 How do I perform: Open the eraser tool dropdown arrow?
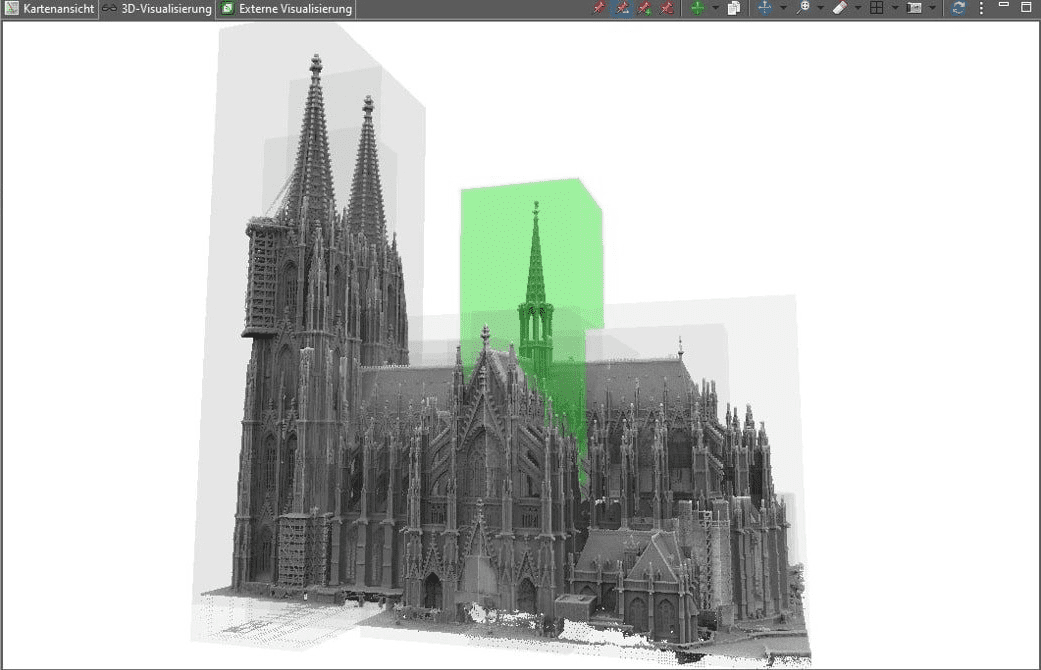tap(858, 8)
